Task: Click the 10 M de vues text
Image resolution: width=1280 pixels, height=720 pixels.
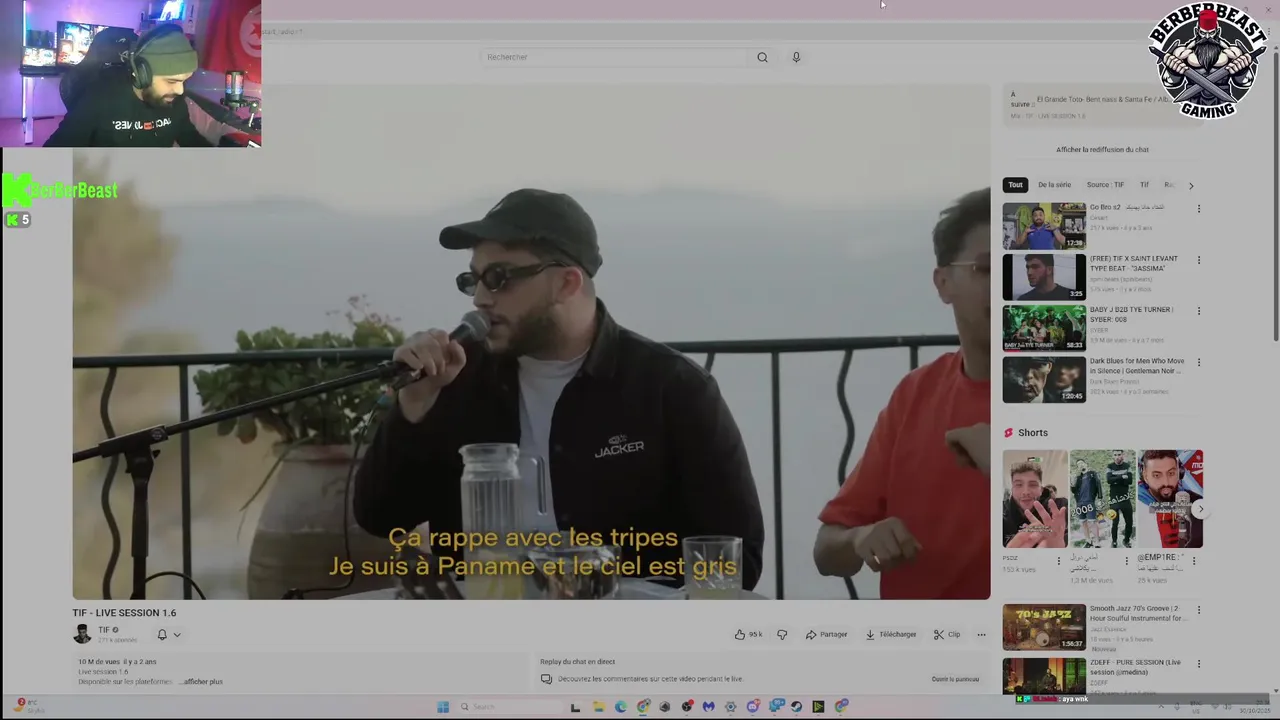Action: [x=99, y=662]
